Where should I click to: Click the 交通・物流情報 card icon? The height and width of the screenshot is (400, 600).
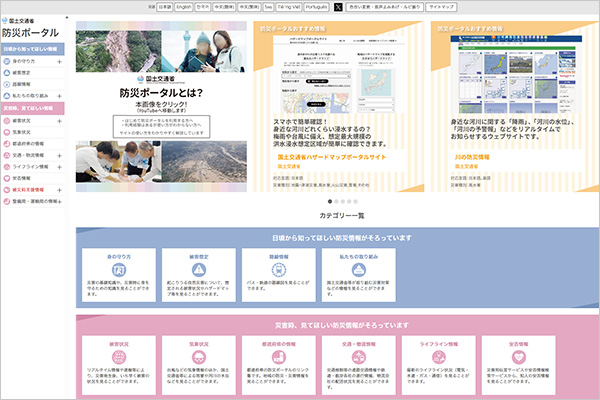coord(359,357)
